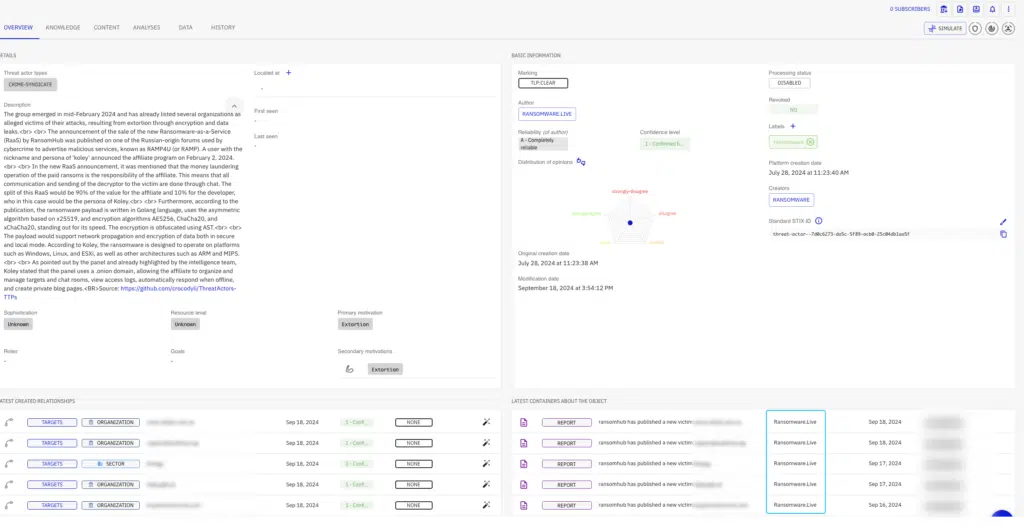
Task: Click the Primary motivation Extortion chip
Action: [355, 325]
